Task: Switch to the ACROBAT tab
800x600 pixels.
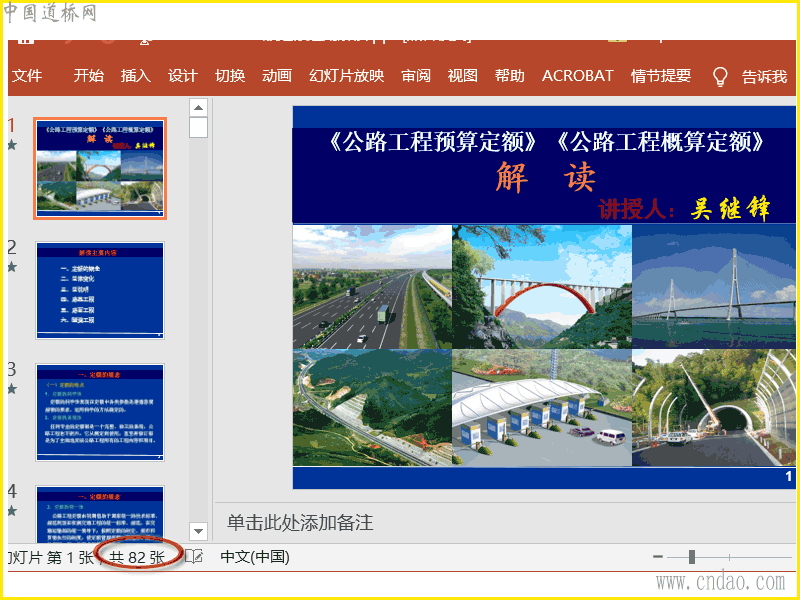Action: pyautogui.click(x=578, y=76)
